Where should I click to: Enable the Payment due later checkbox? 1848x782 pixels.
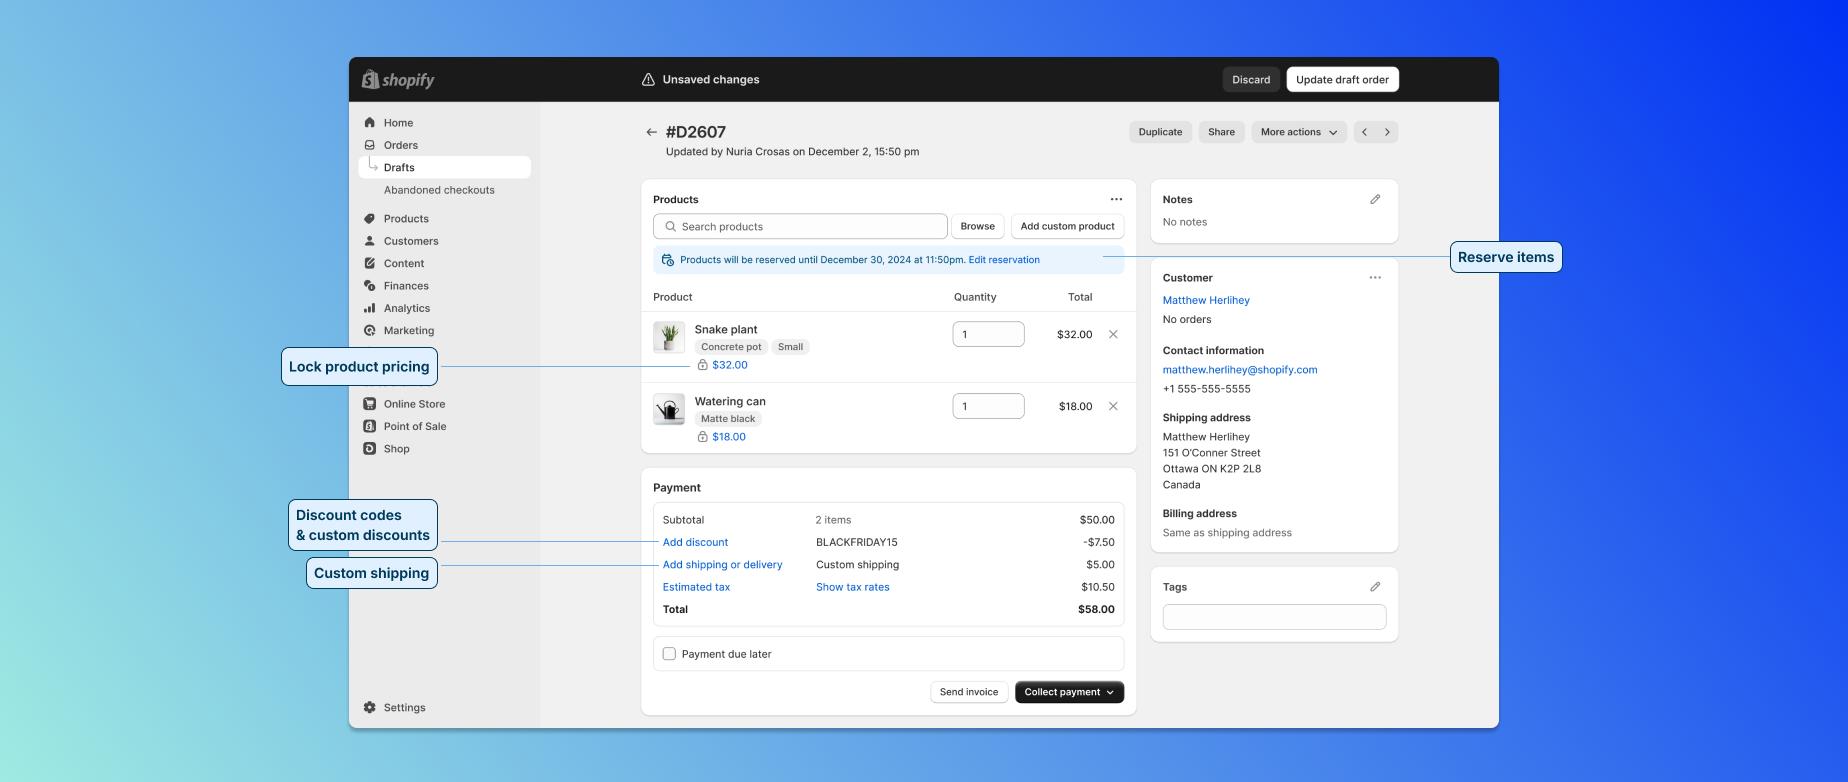click(669, 654)
